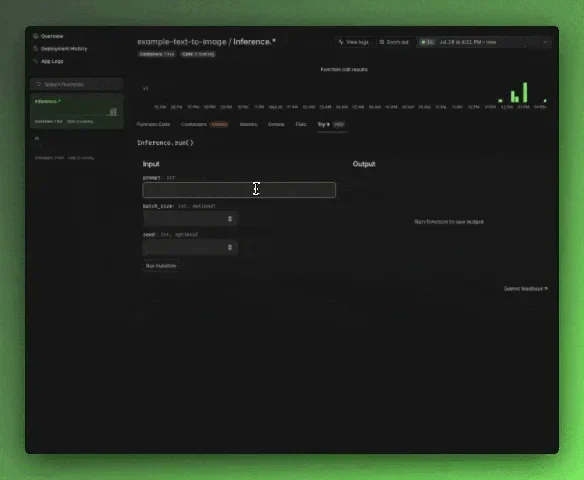Switch to the Function Calls tab
This screenshot has height=480, width=584.
click(x=153, y=124)
